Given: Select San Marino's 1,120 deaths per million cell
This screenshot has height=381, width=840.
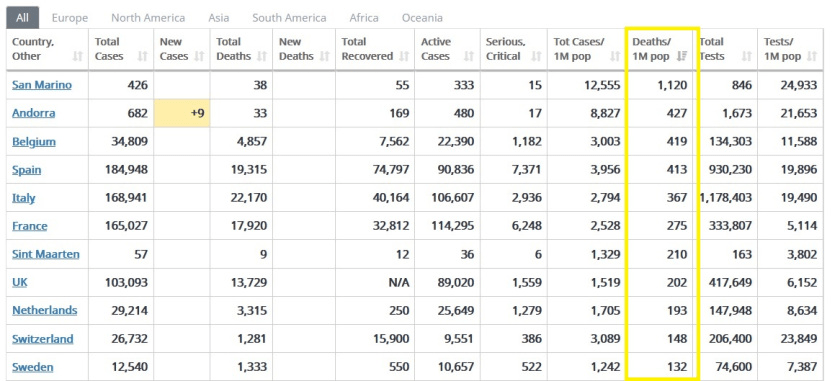Looking at the screenshot, I should [662, 85].
